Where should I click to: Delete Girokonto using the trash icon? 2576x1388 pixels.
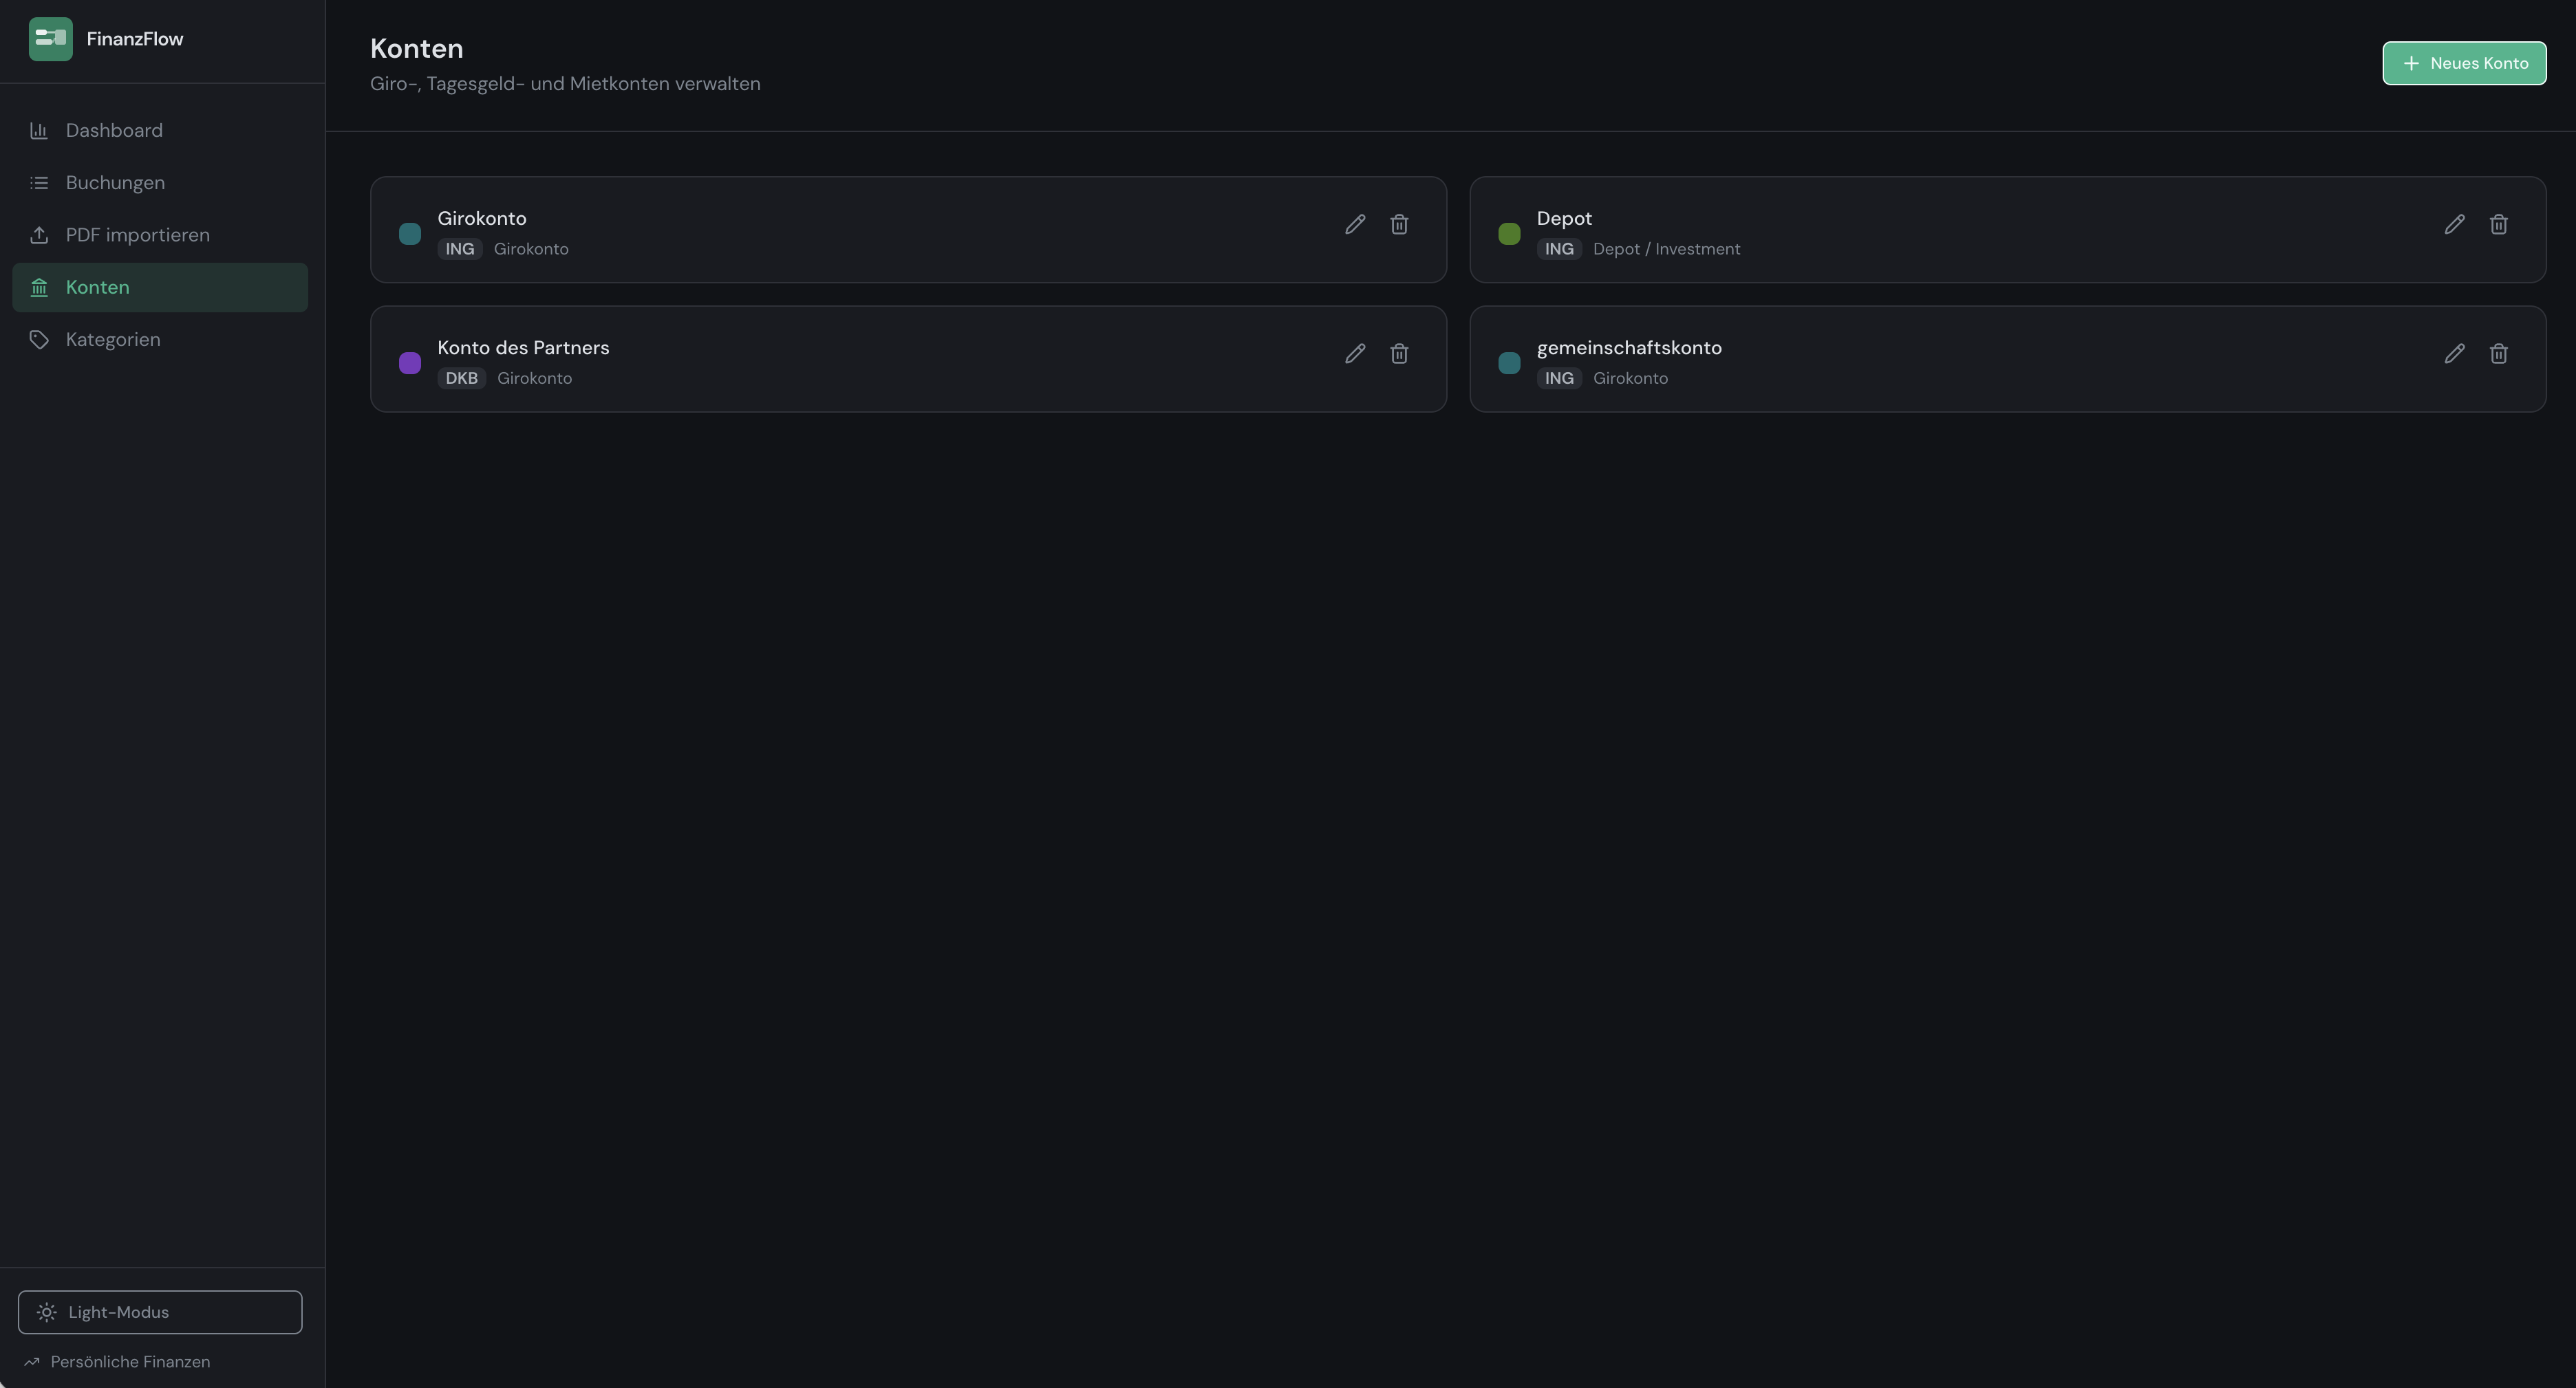(x=1399, y=224)
